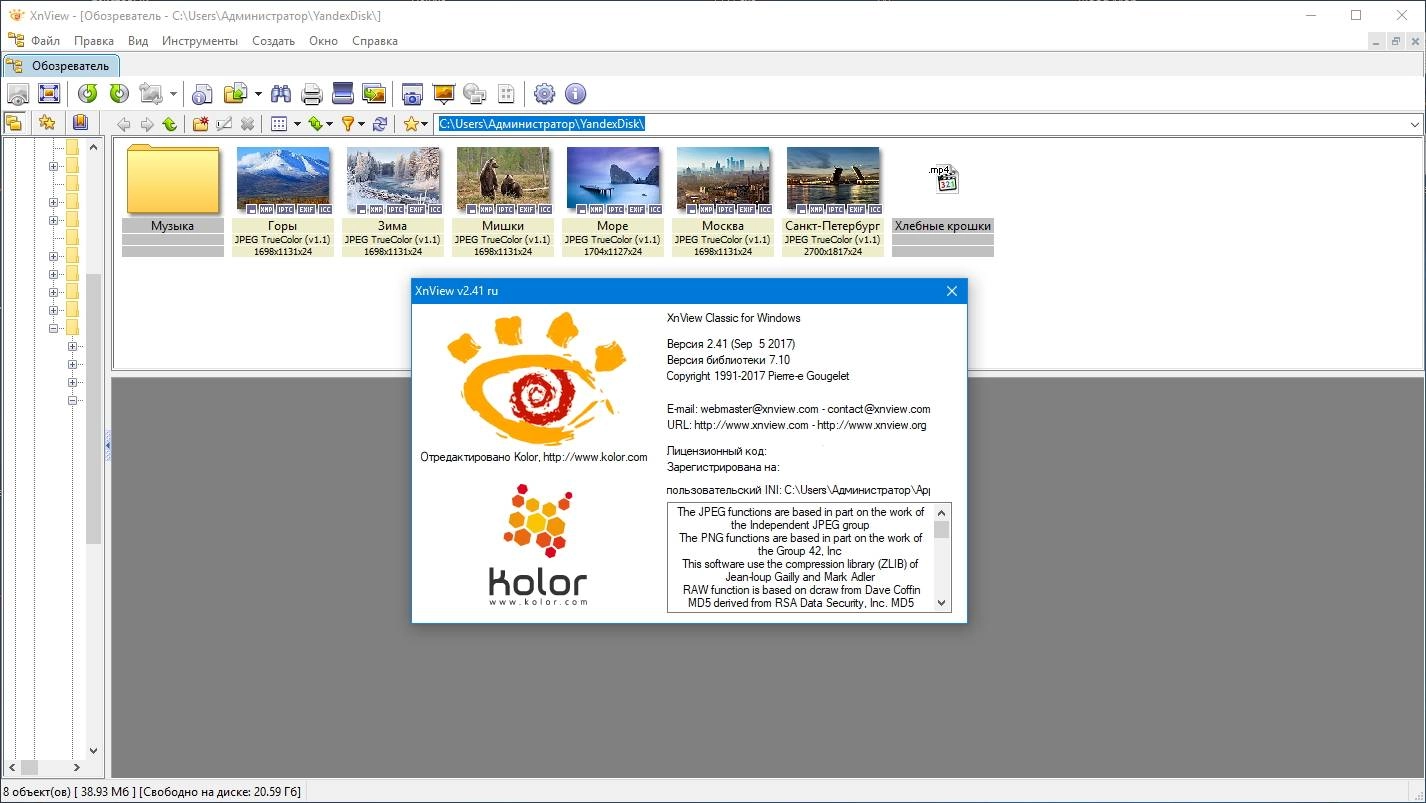Show the categories panel book icon
Image resolution: width=1426 pixels, height=803 pixels.
pos(80,123)
